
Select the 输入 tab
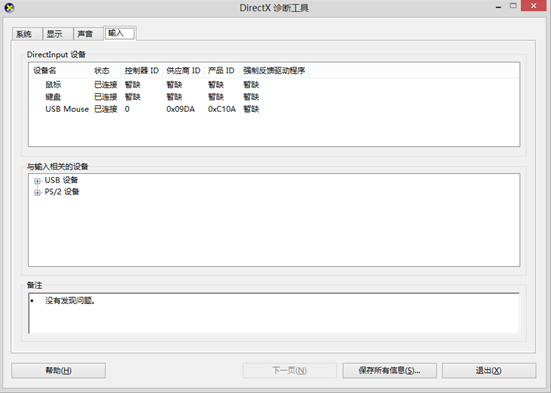(x=120, y=33)
